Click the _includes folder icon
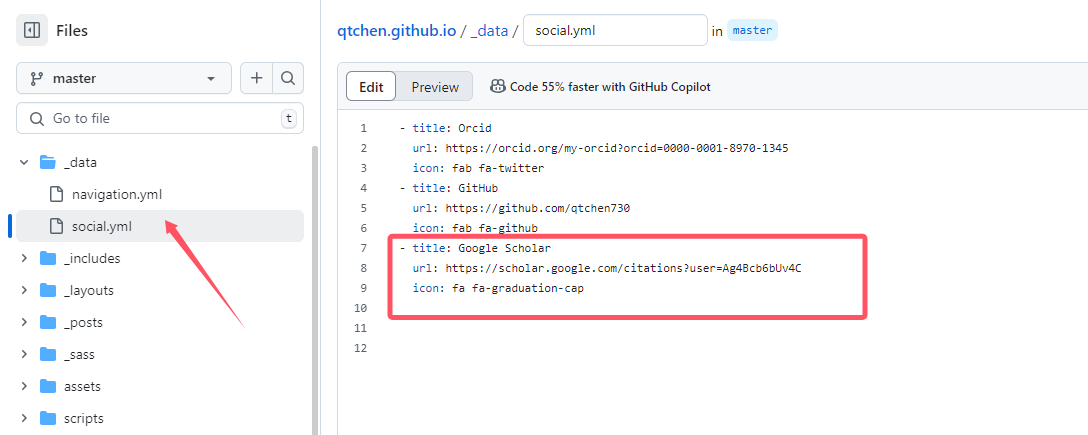This screenshot has width=1088, height=435. pos(48,259)
